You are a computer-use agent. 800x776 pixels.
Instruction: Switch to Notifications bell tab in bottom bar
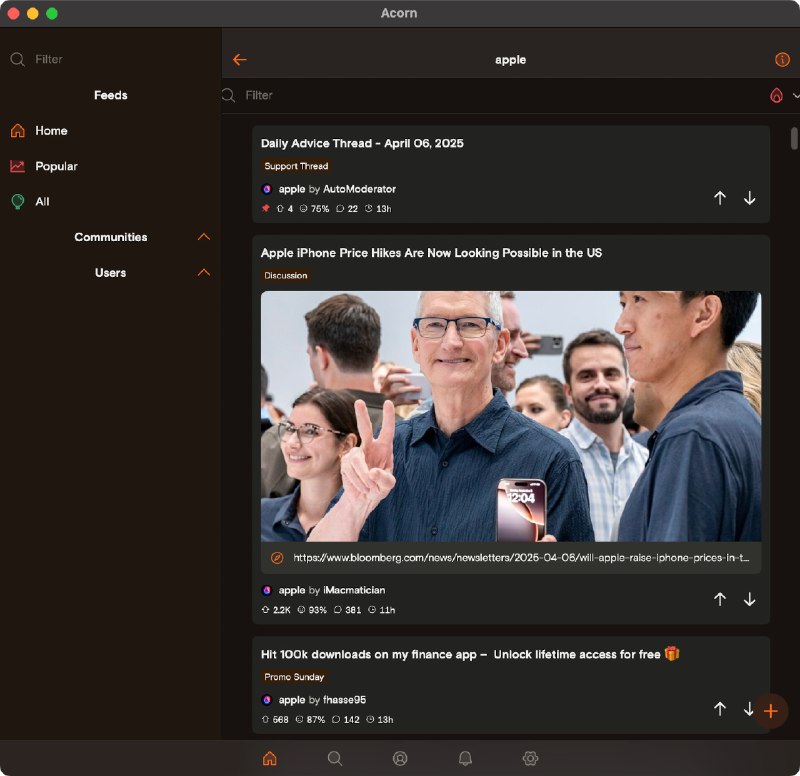(465, 759)
